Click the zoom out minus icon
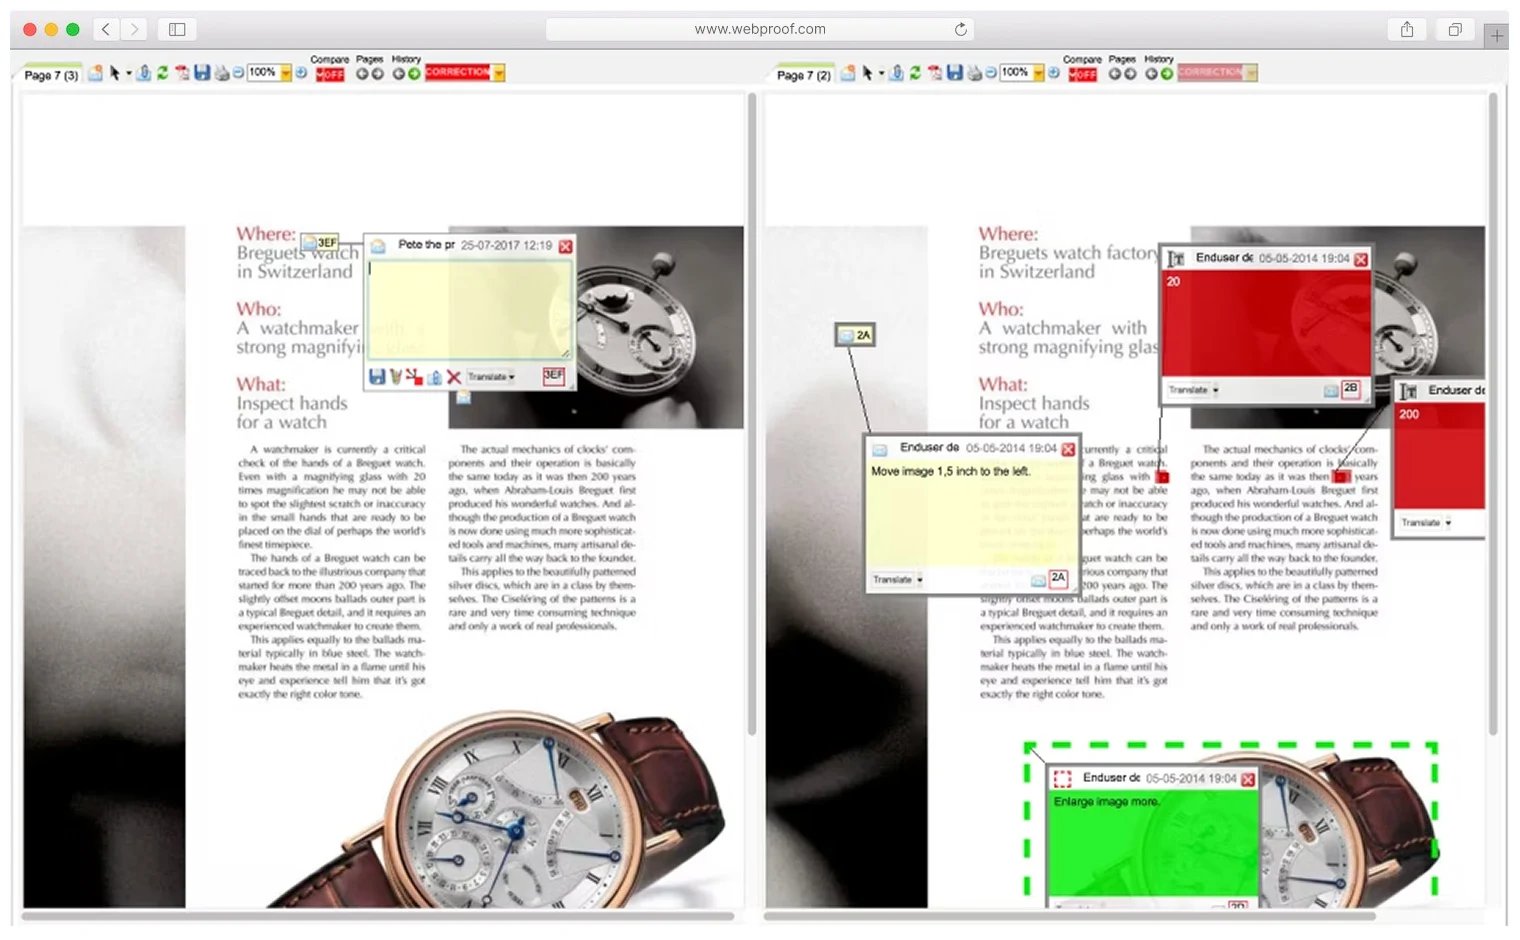The height and width of the screenshot is (940, 1520). [237, 72]
